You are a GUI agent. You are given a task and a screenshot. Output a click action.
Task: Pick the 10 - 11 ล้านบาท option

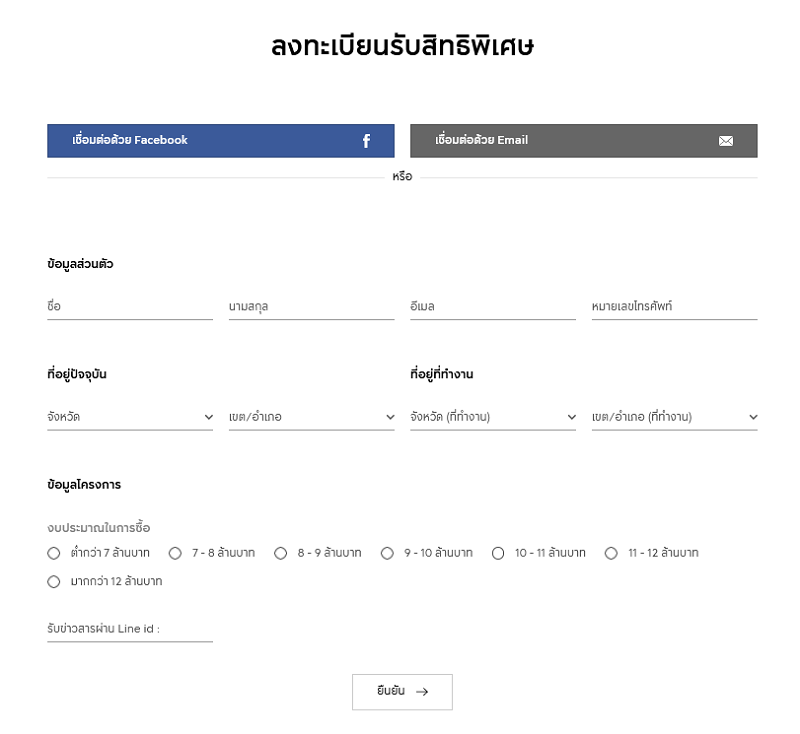coord(498,553)
